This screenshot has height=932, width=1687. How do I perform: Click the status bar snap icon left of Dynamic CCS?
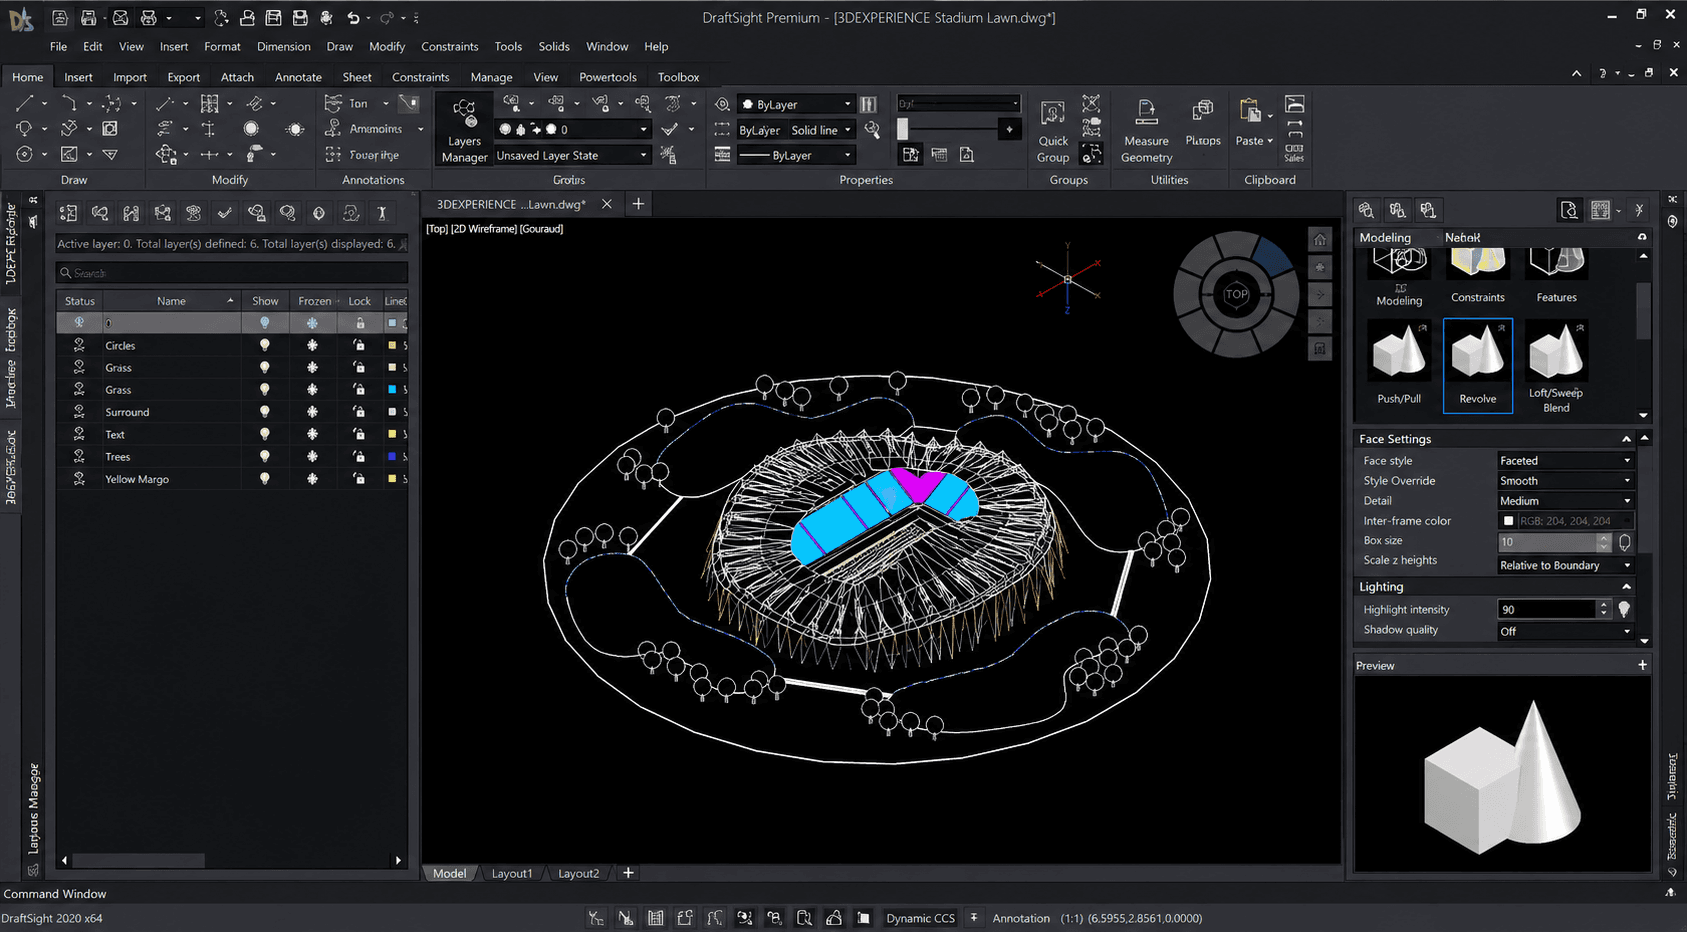point(863,918)
